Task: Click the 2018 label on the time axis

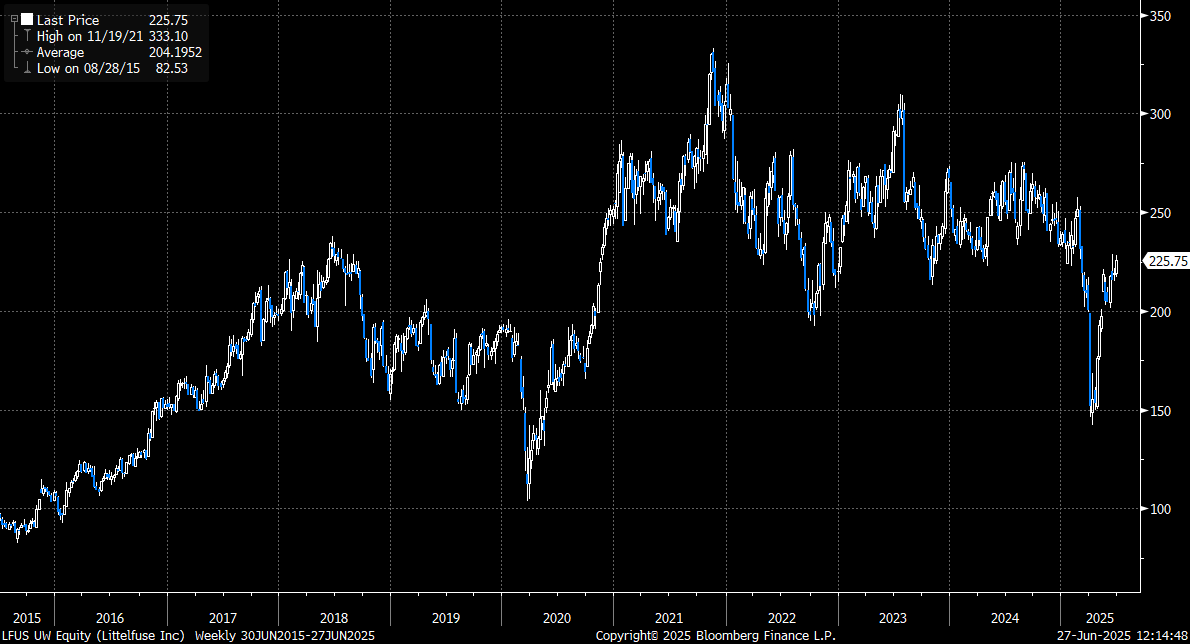Action: [x=334, y=618]
